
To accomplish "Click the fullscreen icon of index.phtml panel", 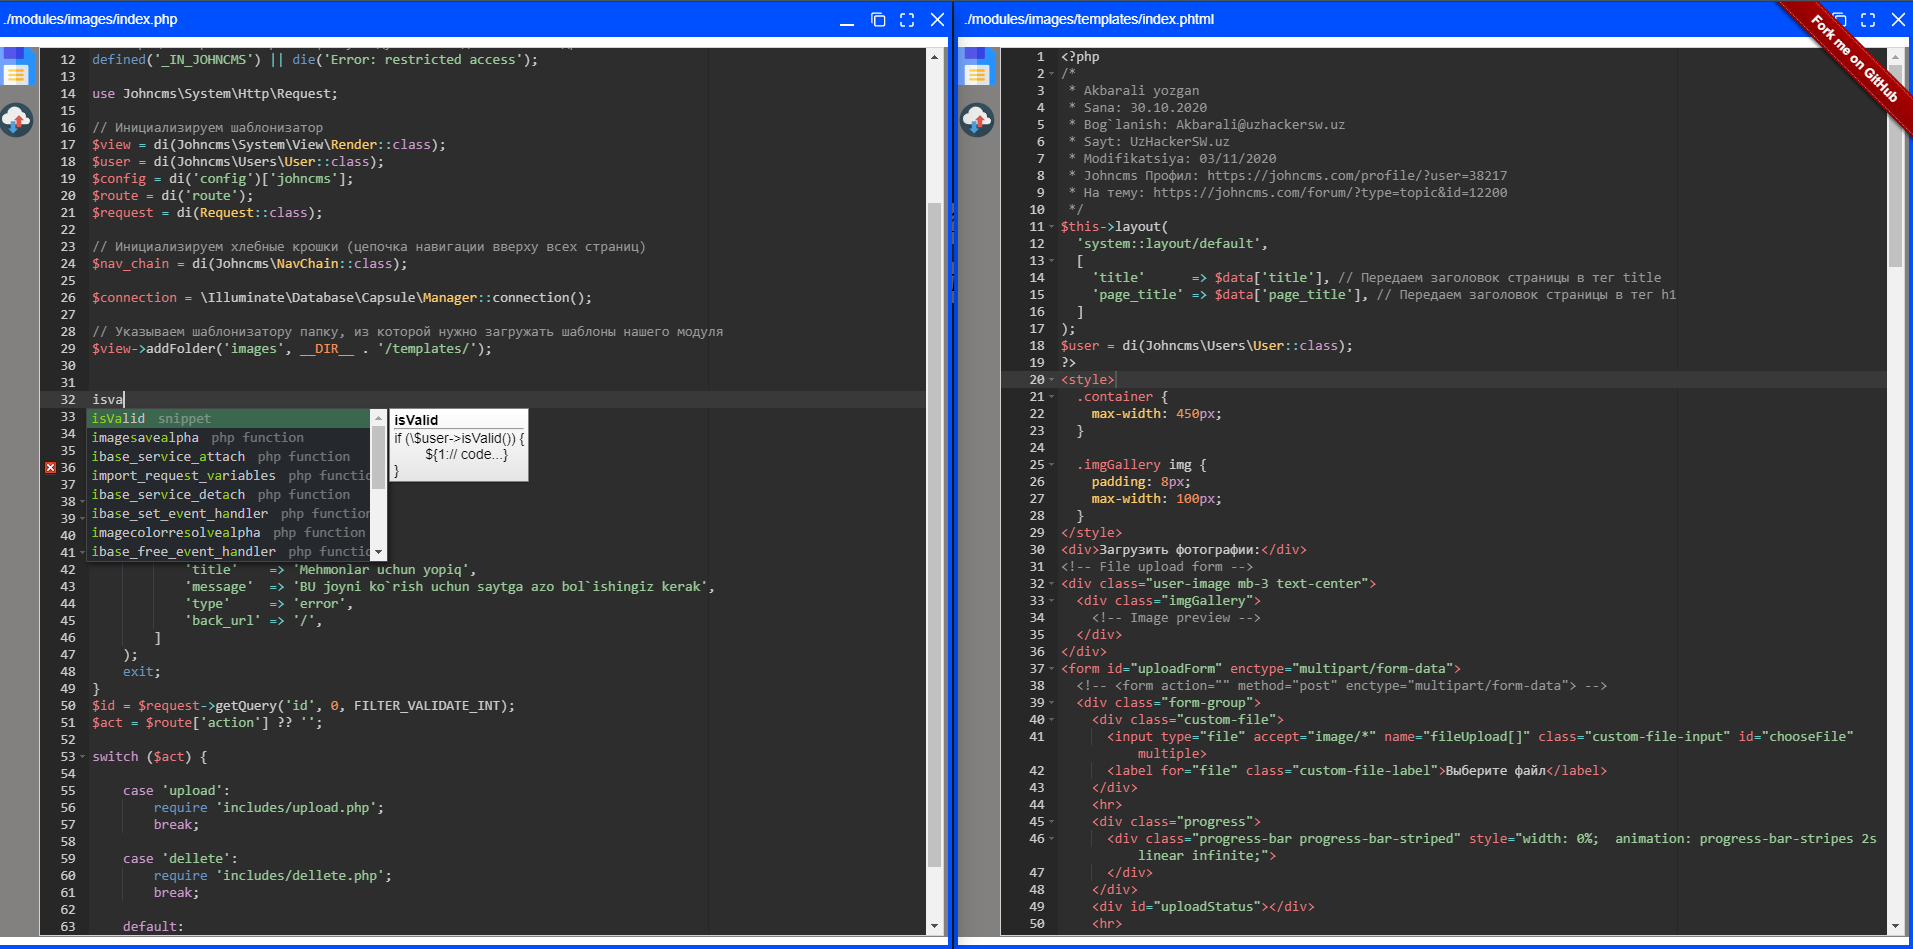I will (1867, 20).
